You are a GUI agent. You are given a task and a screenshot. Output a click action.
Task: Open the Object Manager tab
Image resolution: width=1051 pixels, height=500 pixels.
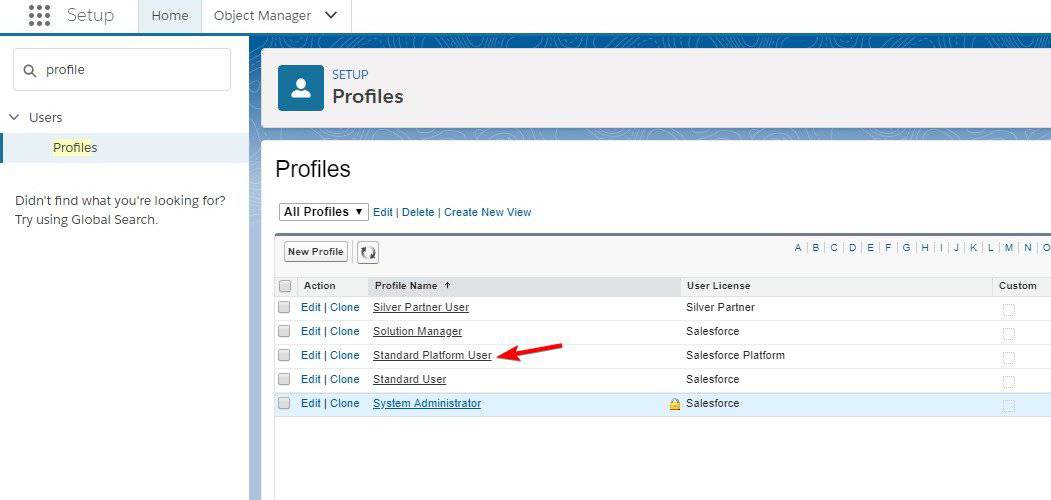click(x=262, y=15)
